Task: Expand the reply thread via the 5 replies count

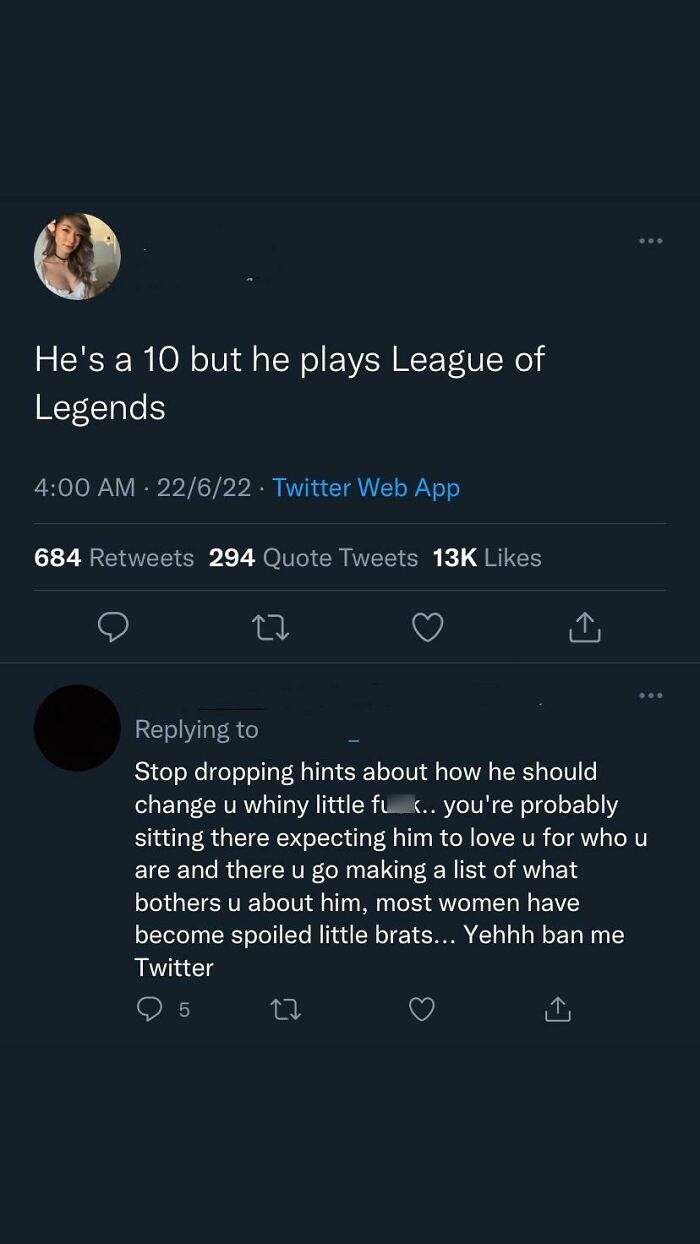Action: (x=184, y=1011)
